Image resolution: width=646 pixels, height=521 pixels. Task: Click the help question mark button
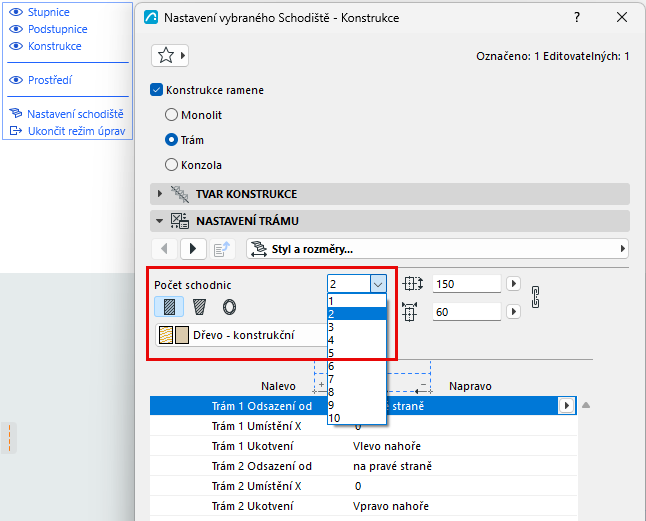tap(577, 17)
